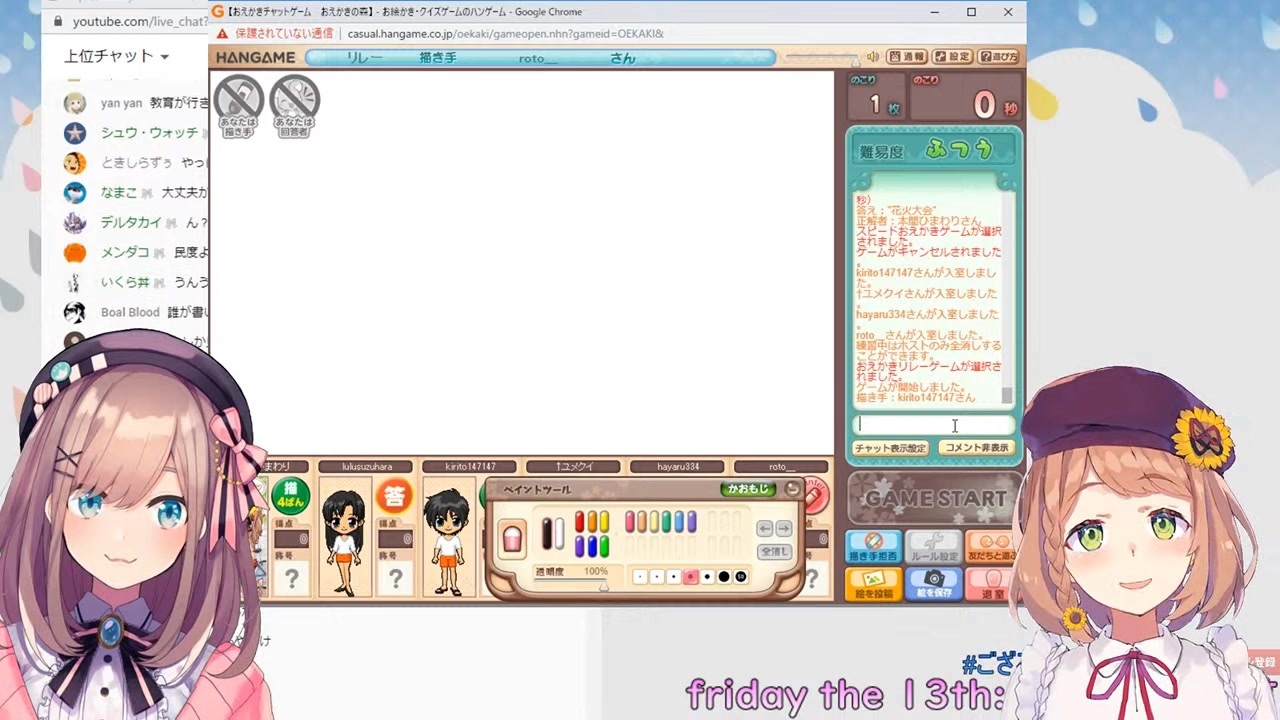The image size is (1280, 720).
Task: Select the third brush size
Action: [x=674, y=577]
